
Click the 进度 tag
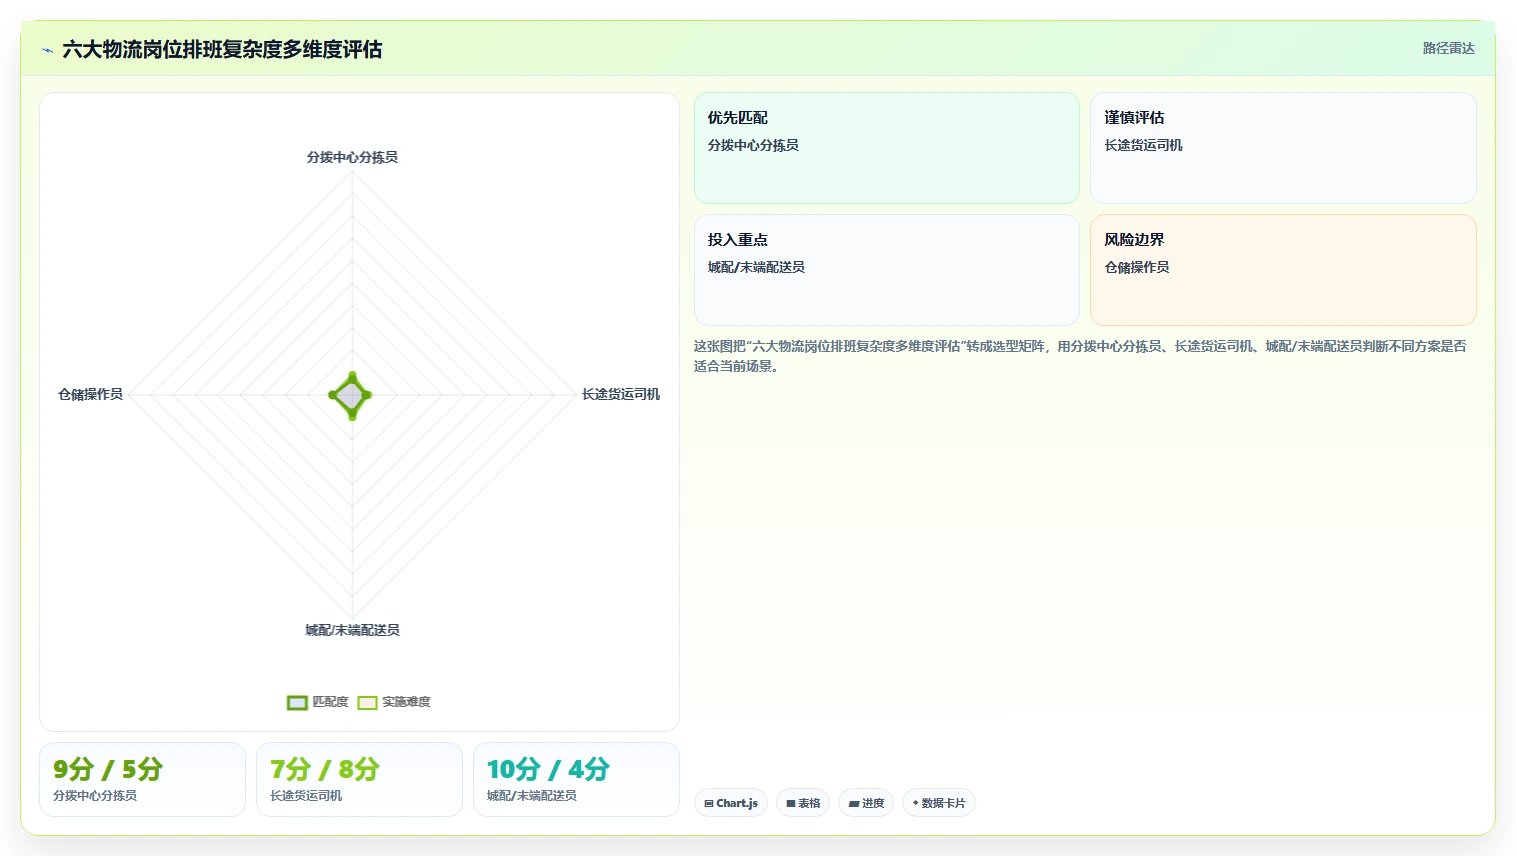click(866, 803)
